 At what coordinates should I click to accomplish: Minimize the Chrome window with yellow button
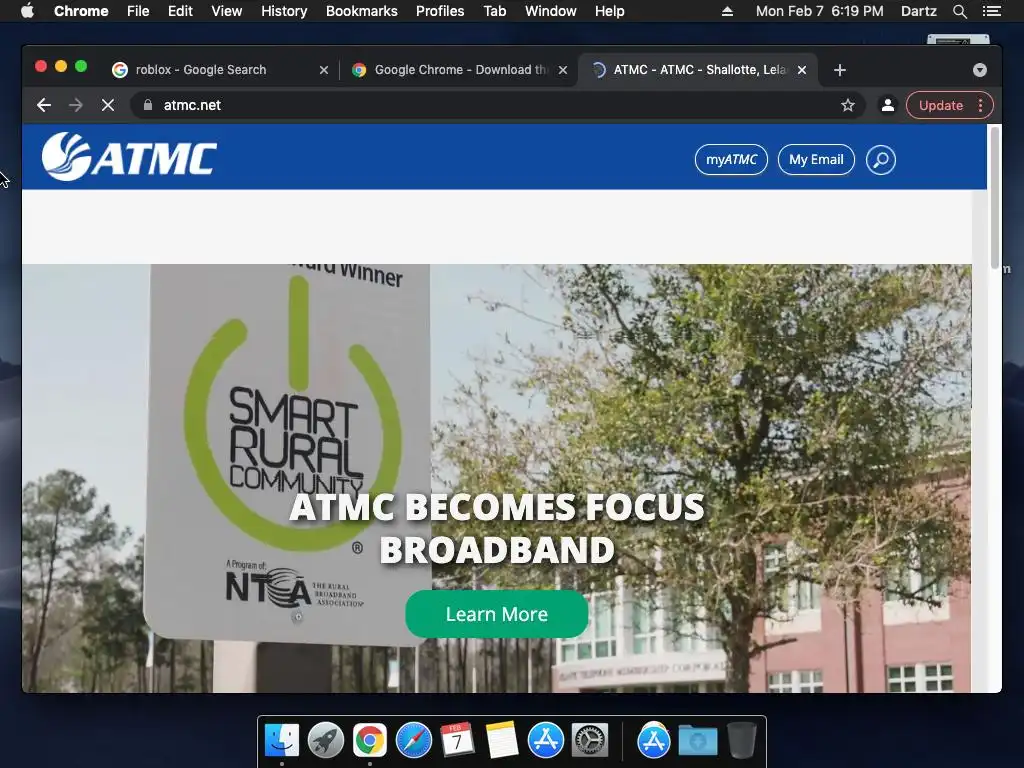coord(61,66)
